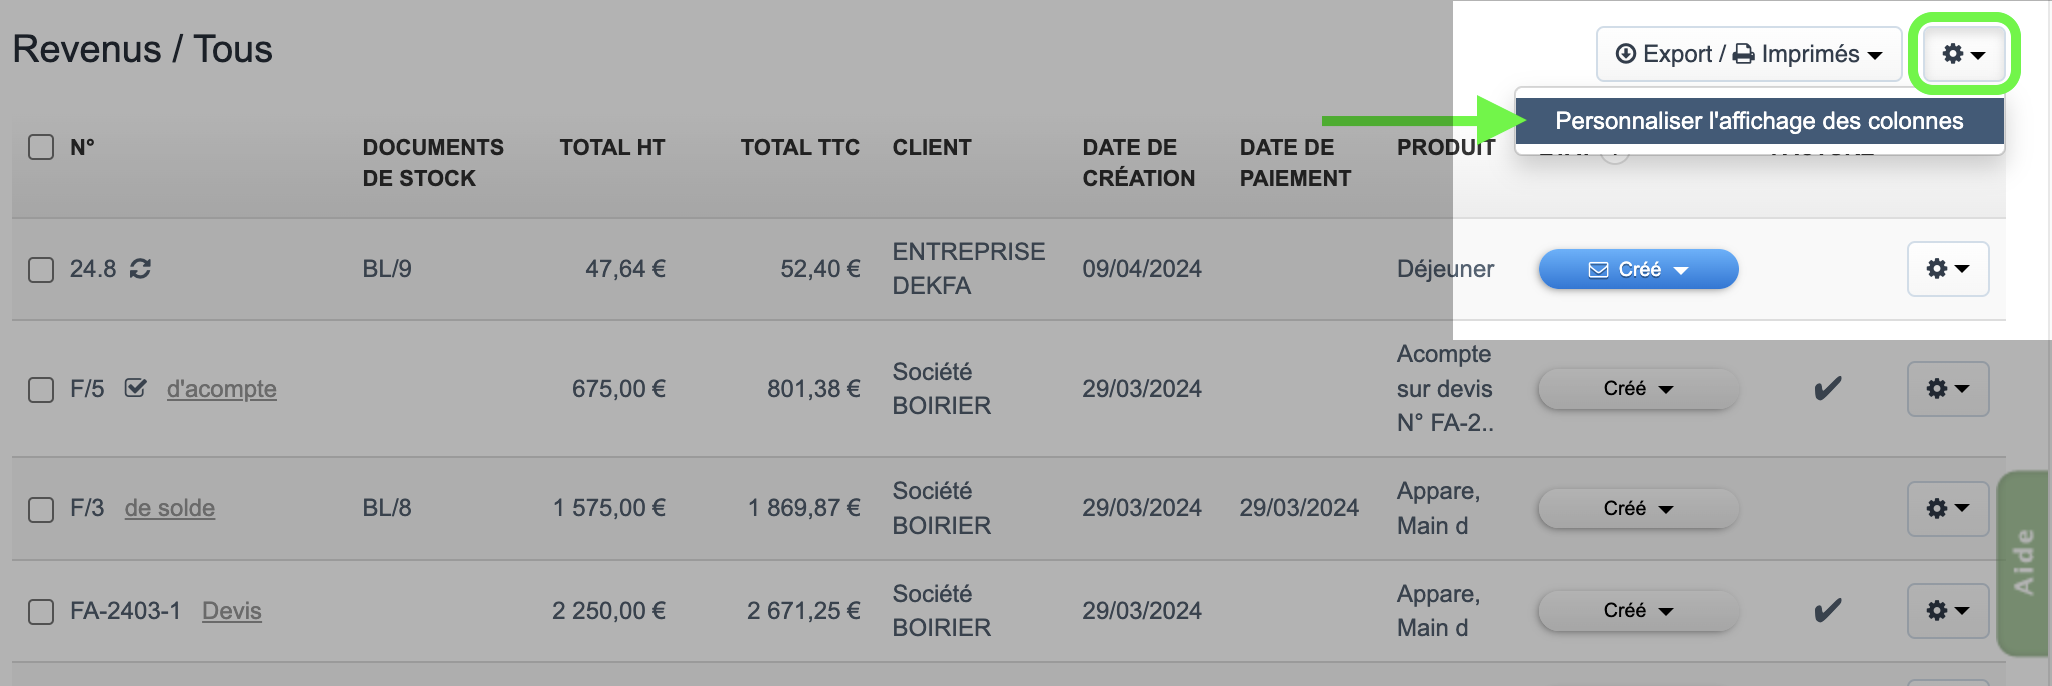Image resolution: width=2052 pixels, height=686 pixels.
Task: Click the DATE DE CRÉATION column header
Action: click(x=1138, y=162)
